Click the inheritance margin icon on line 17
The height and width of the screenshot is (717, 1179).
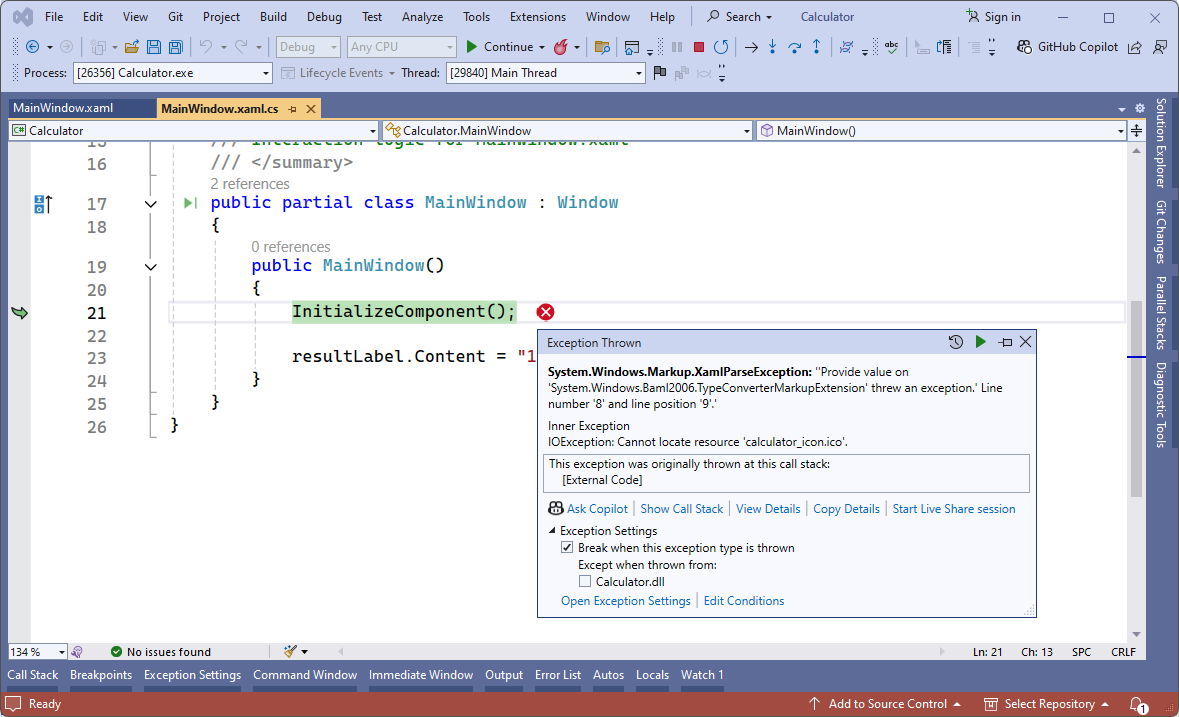[x=43, y=204]
